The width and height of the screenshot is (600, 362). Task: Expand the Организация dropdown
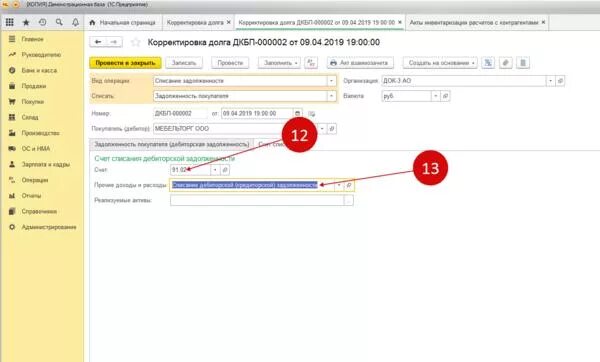[x=550, y=81]
